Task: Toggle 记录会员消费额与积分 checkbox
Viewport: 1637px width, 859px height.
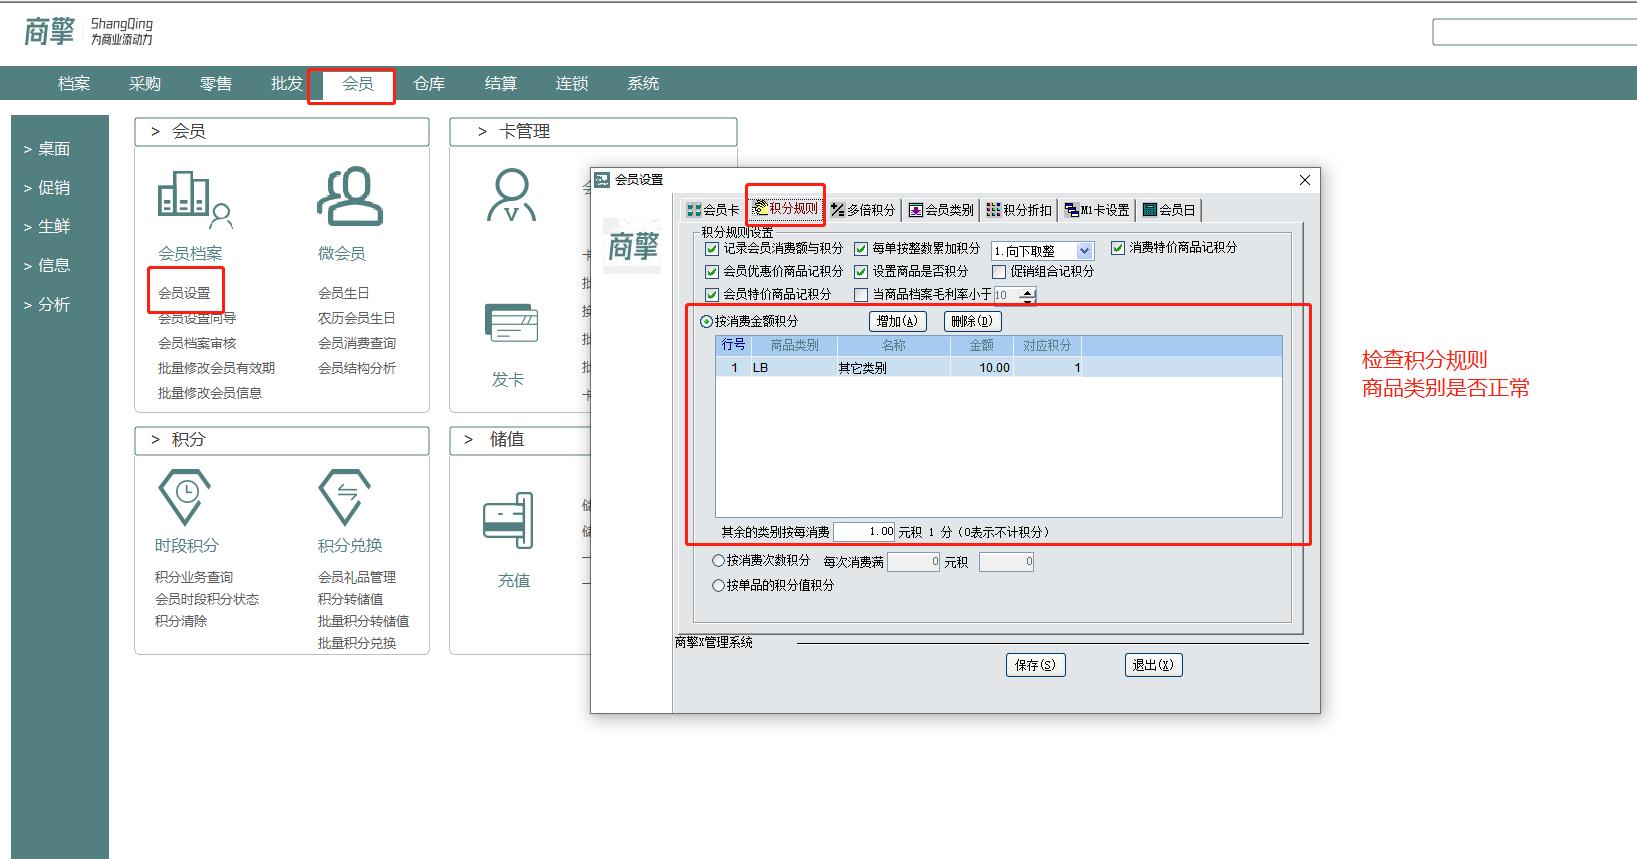Action: tap(712, 248)
